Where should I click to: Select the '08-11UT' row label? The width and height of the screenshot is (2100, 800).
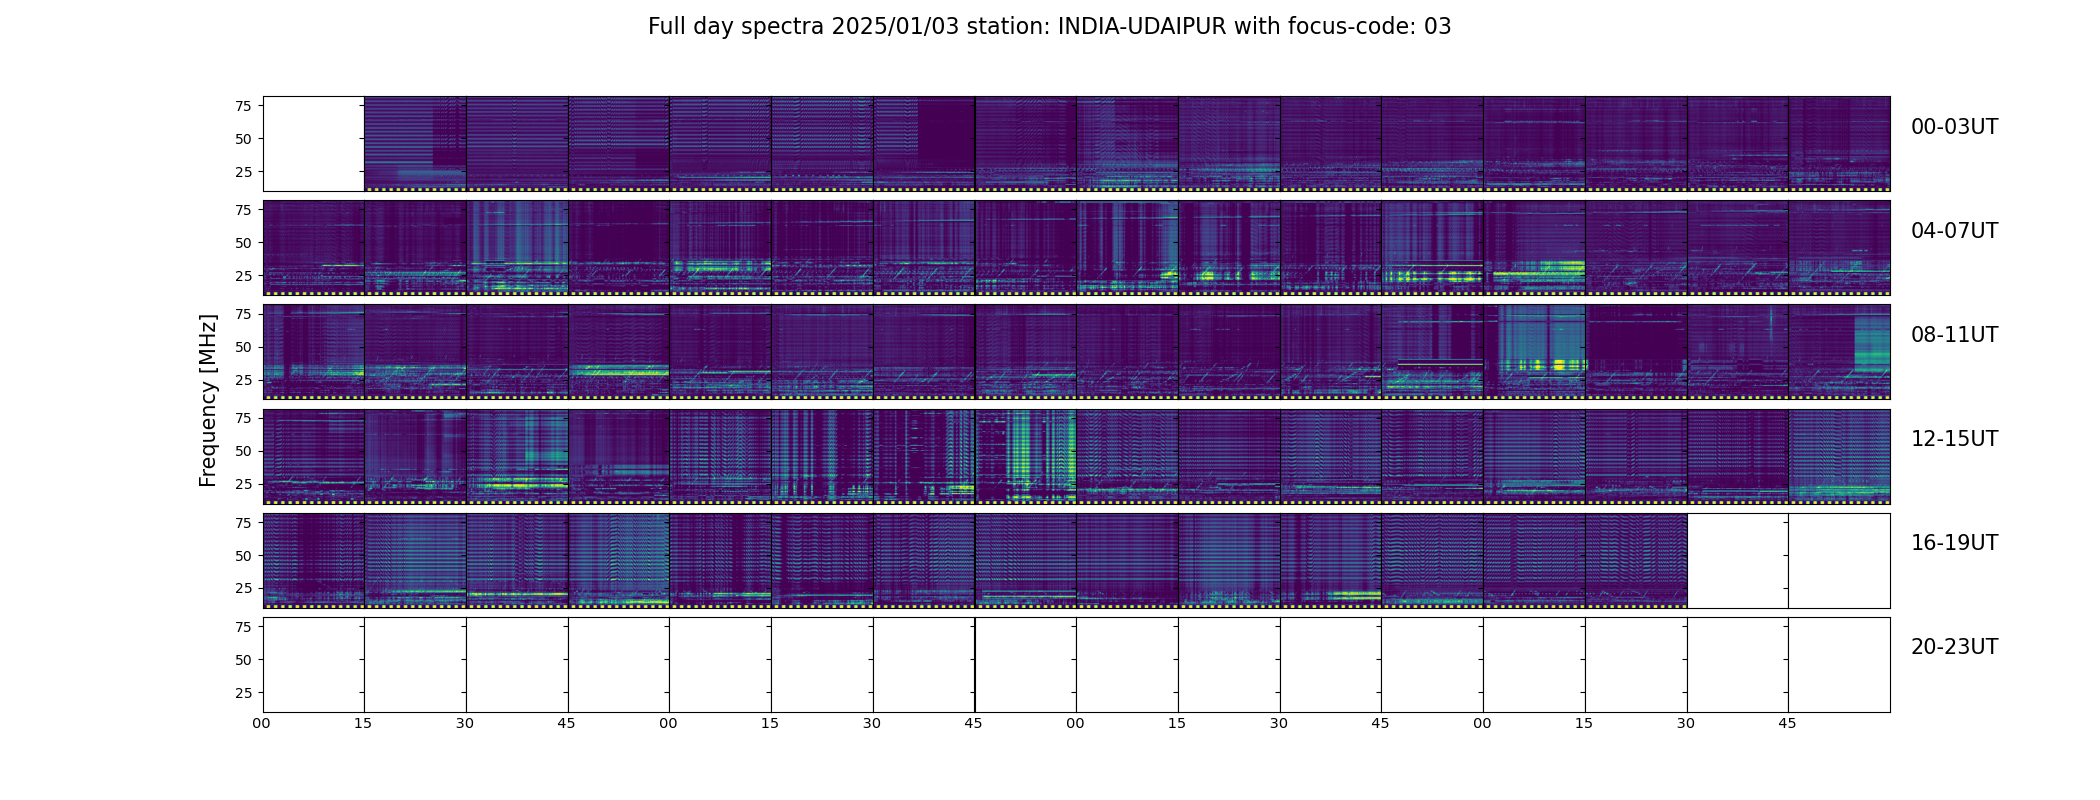pos(1954,335)
